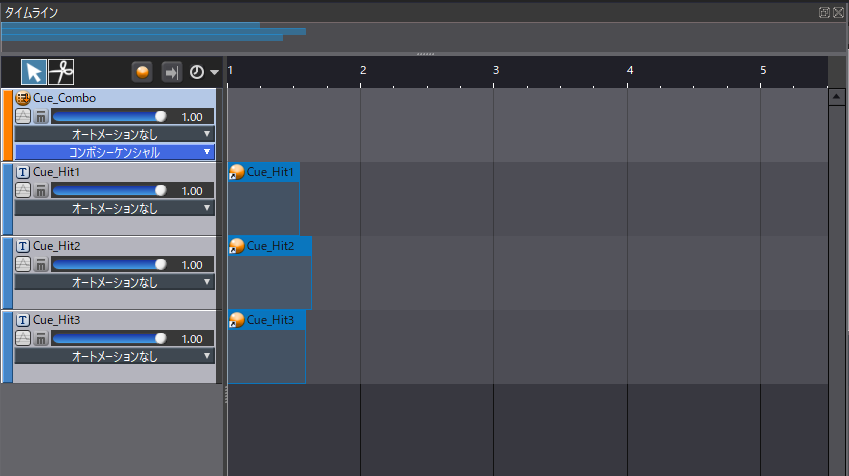Viewport: 849px width, 476px height.
Task: Select the Cue_Hit3 track name
Action: pos(56,320)
